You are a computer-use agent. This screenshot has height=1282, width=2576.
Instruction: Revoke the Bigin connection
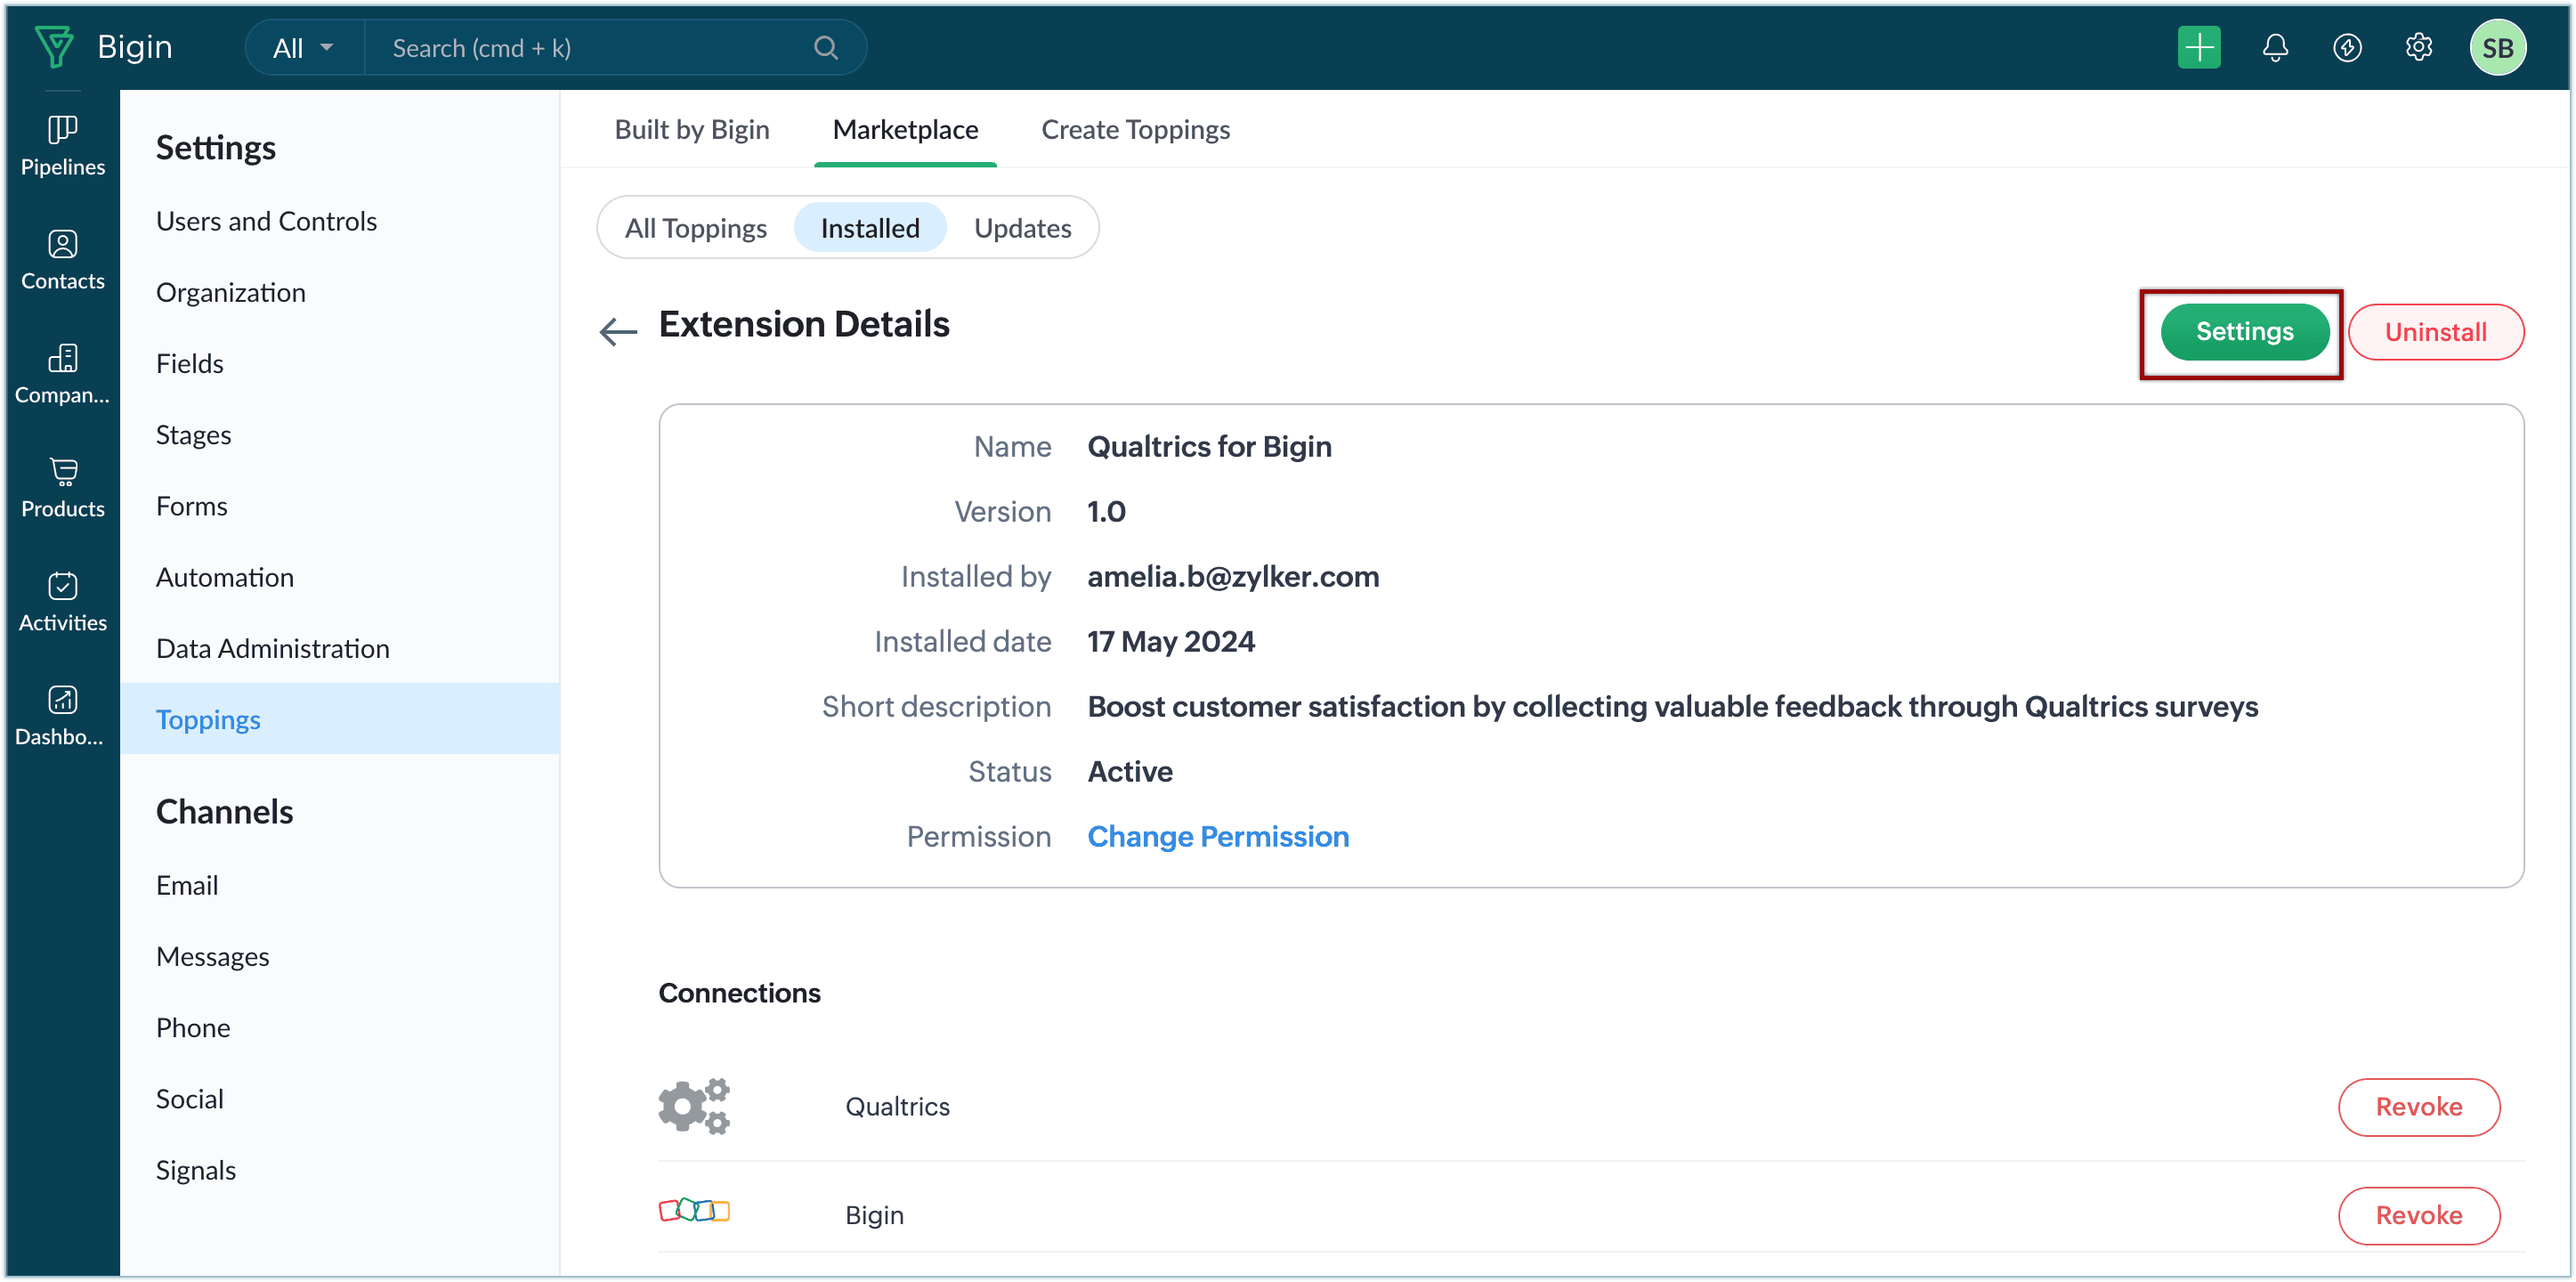(x=2418, y=1215)
